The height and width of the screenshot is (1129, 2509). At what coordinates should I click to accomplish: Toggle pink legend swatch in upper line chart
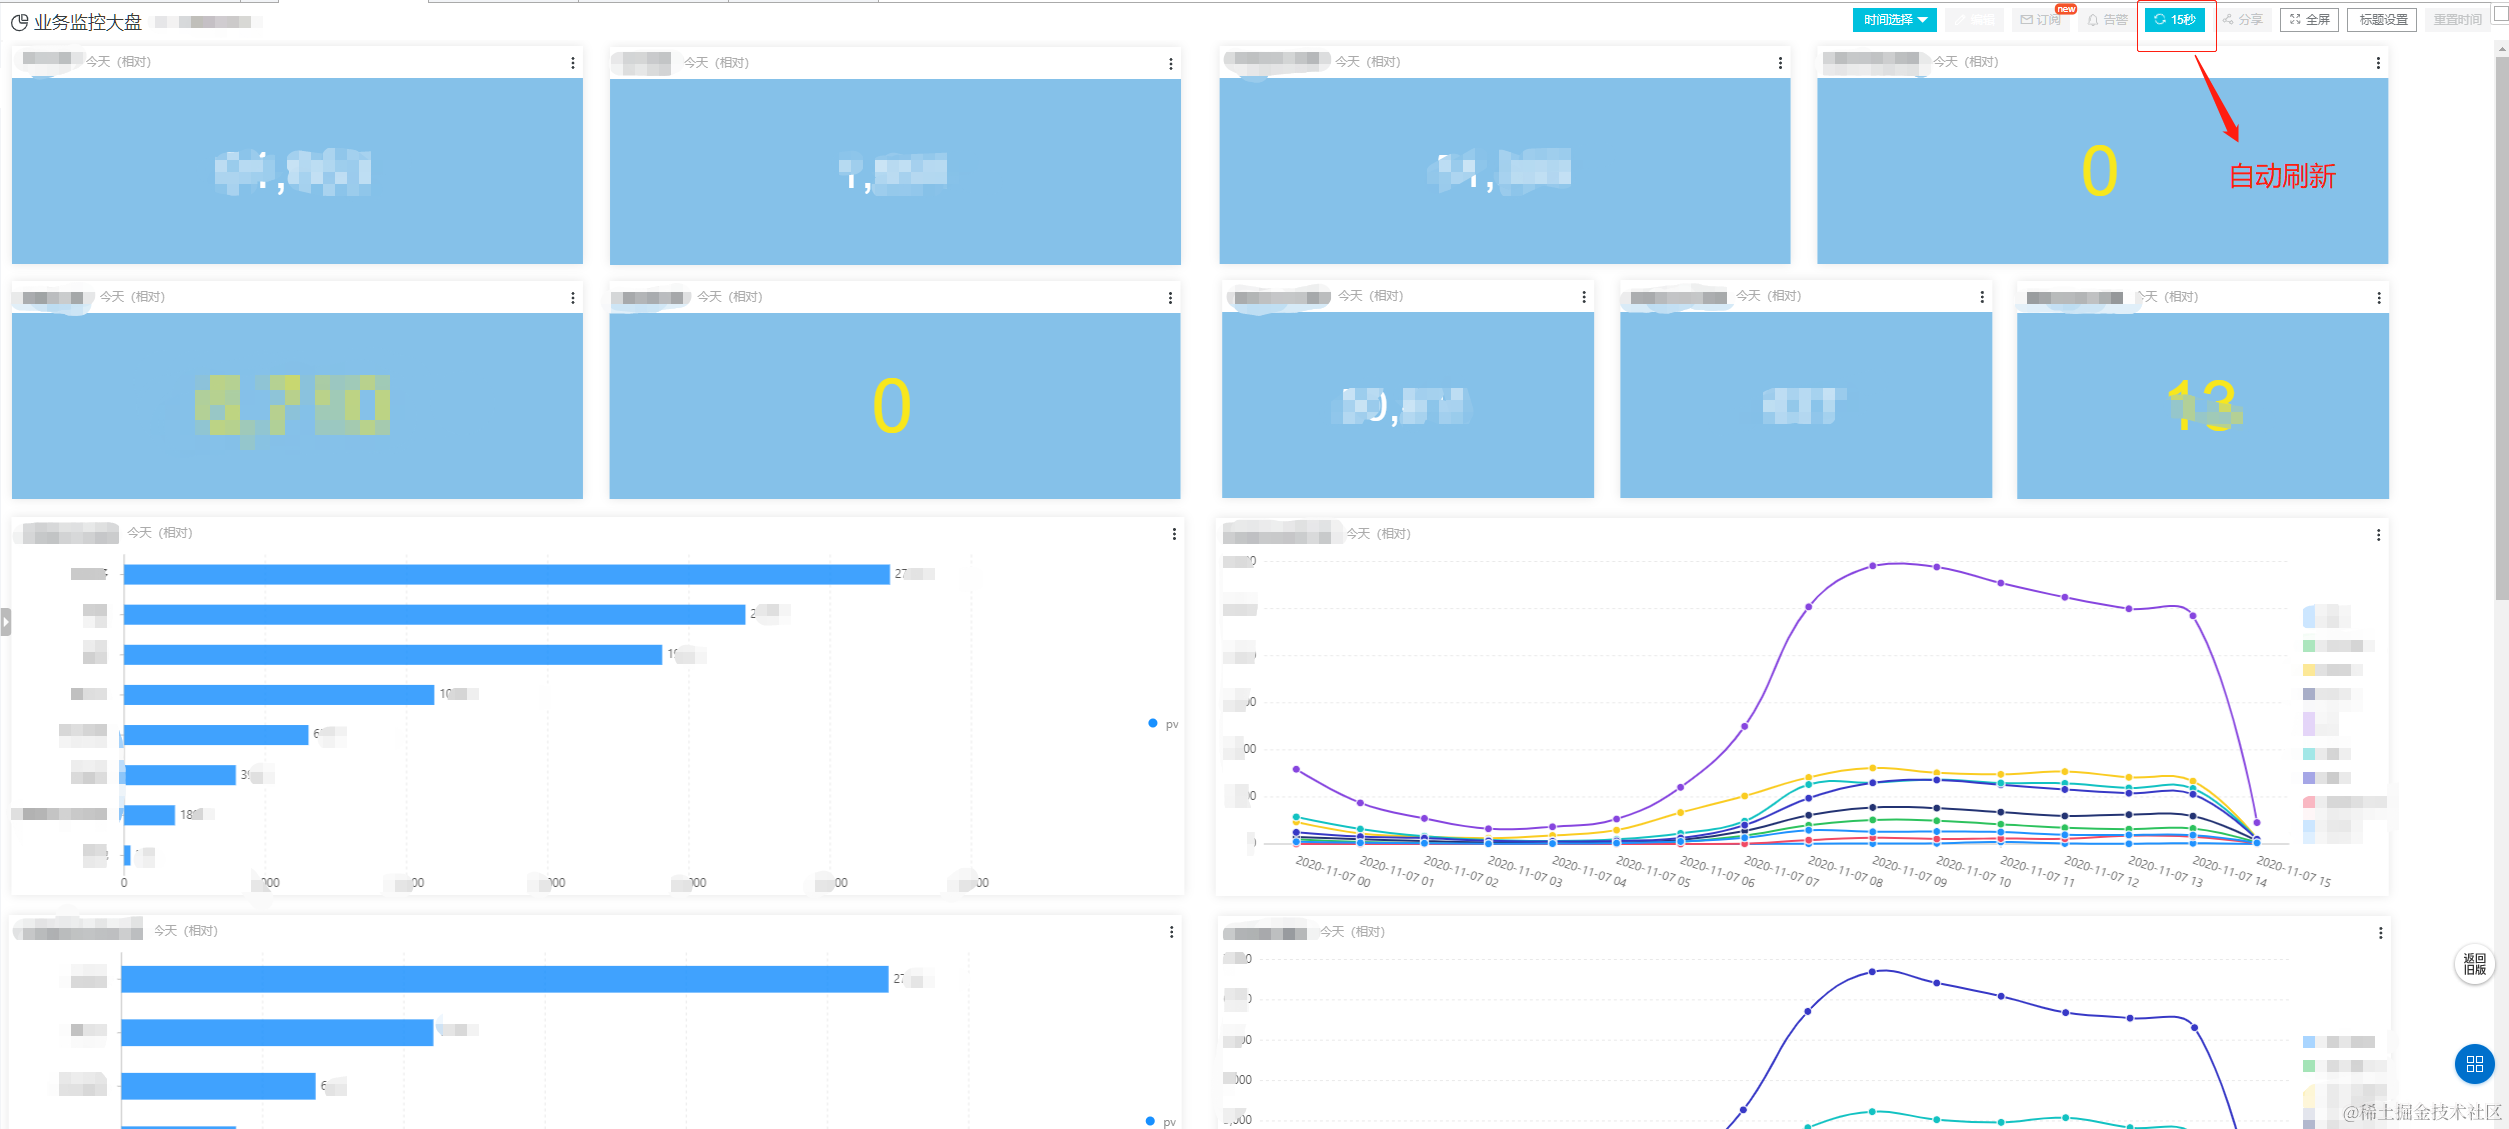pos(2309,802)
